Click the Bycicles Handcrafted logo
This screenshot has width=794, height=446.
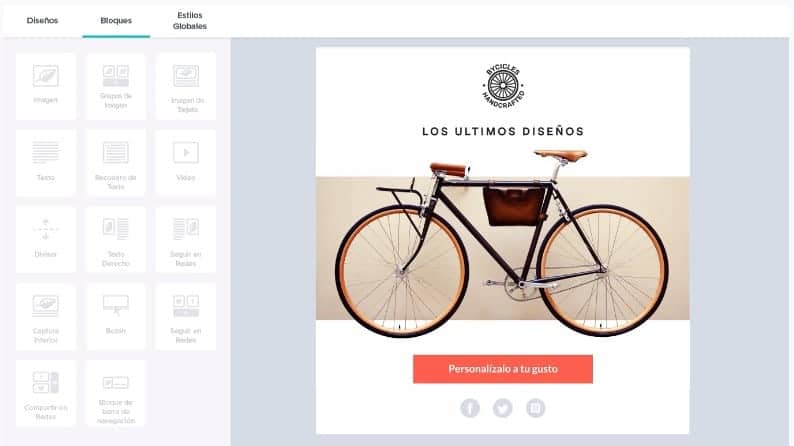coord(503,86)
